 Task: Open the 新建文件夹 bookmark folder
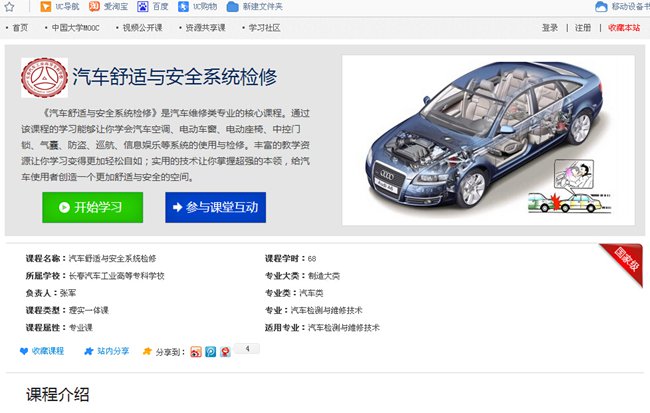click(255, 7)
